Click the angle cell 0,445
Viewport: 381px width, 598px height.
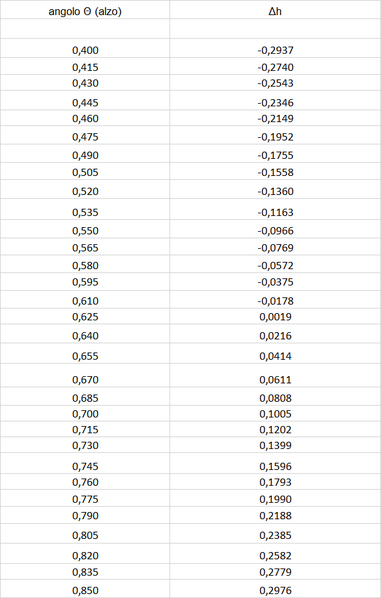85,103
